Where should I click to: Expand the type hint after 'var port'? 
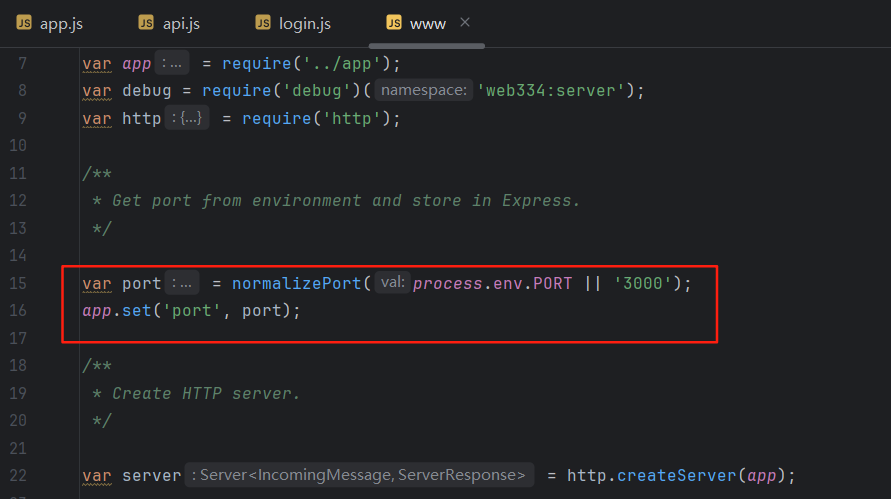182,283
